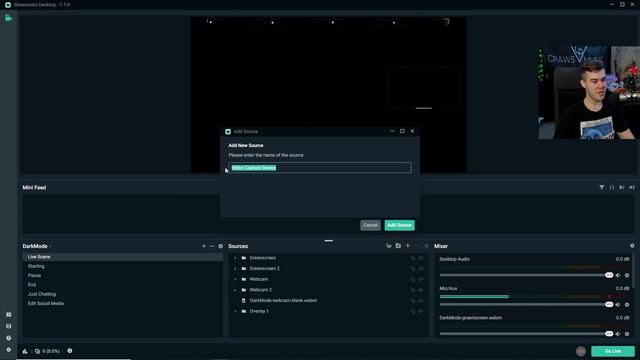Open performance stats chart icon in status bar
The image size is (640, 360).
(x=25, y=351)
